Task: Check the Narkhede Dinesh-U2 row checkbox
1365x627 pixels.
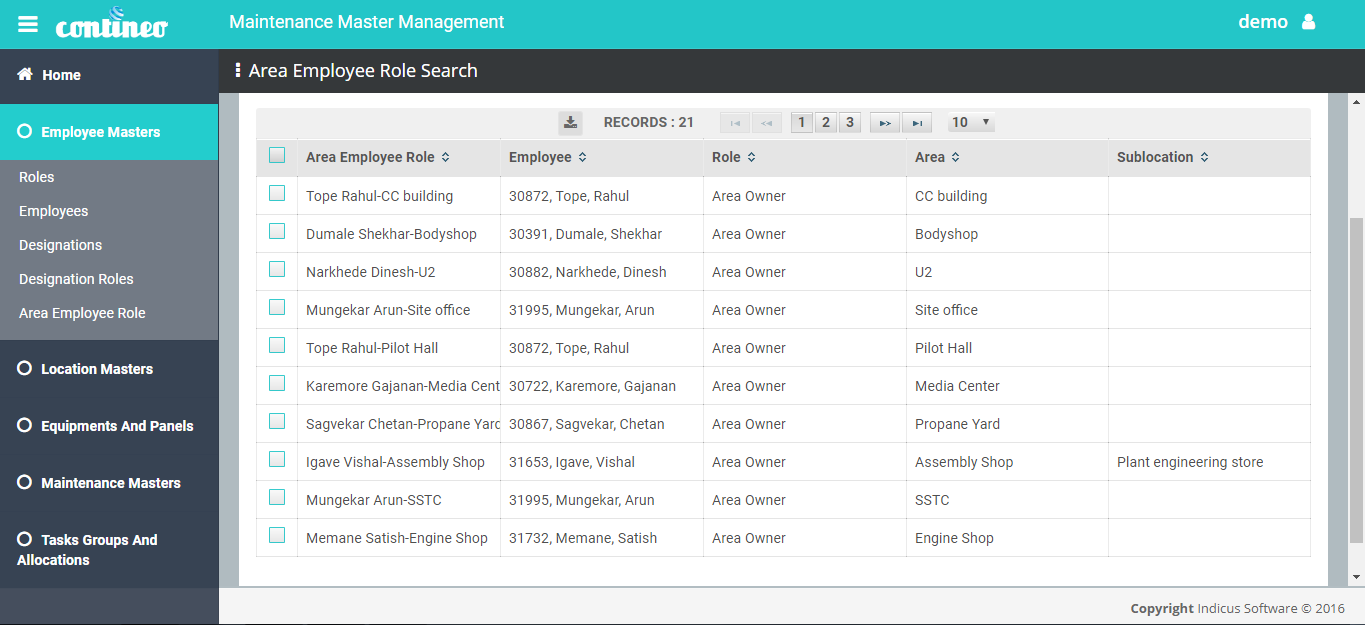Action: tap(277, 269)
